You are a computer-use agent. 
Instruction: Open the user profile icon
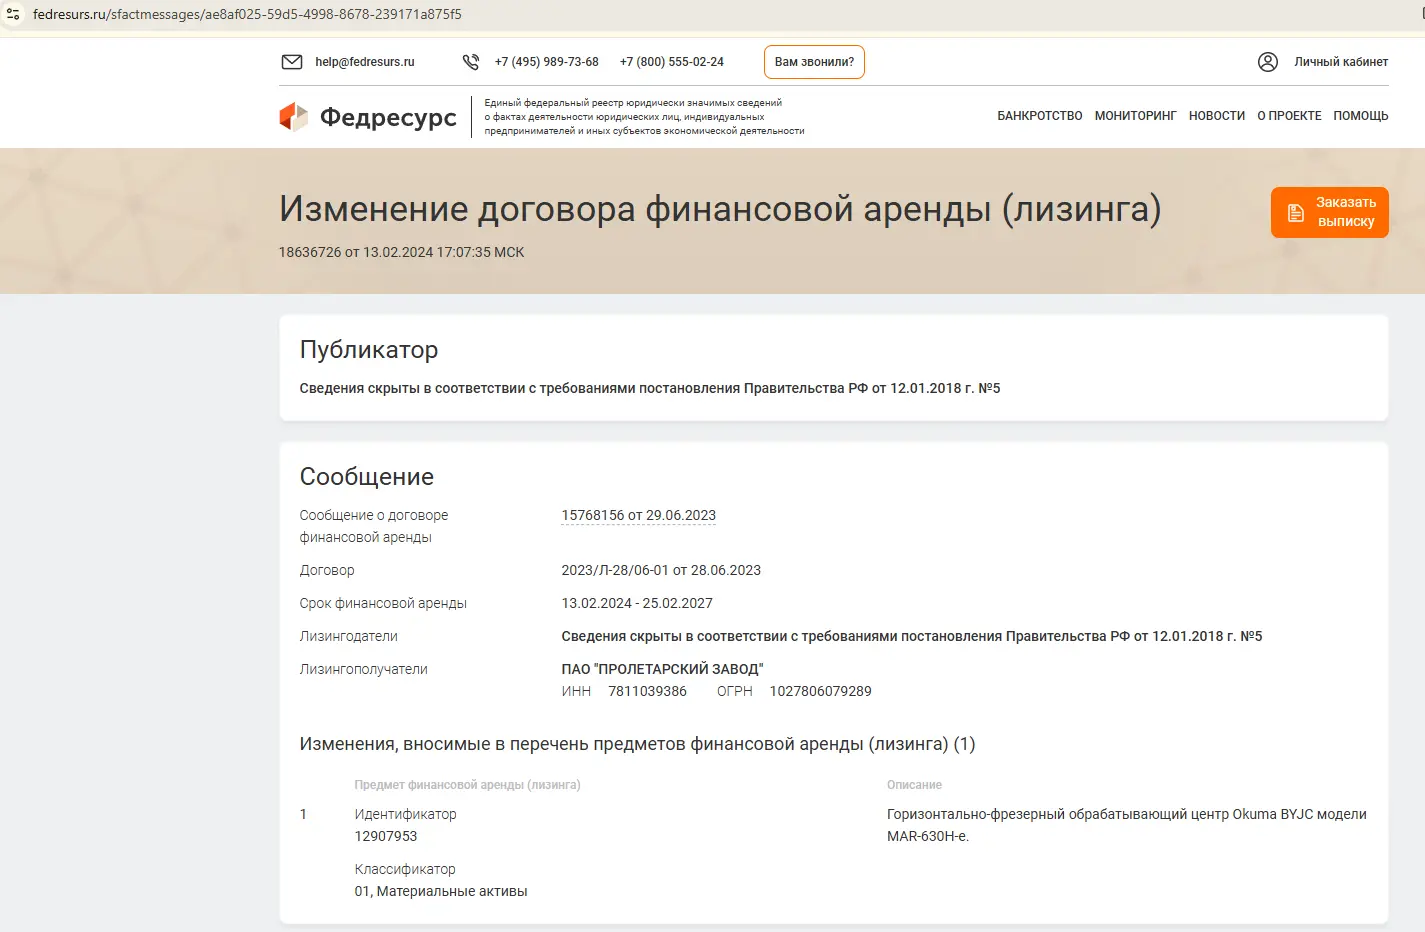click(1268, 62)
